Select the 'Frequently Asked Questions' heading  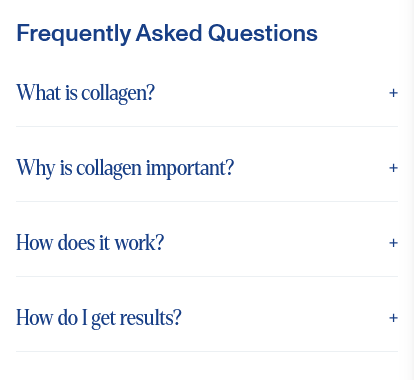point(167,33)
